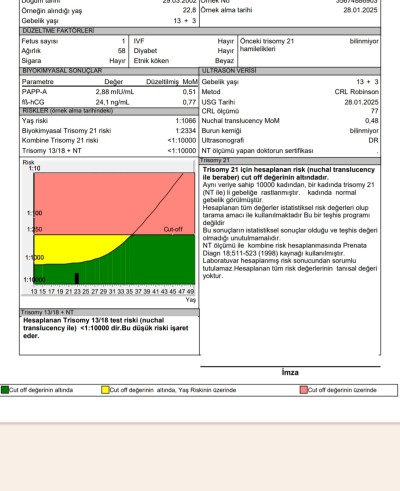
Task: Select 'bilinmiyor' beside Önceki trisomy 21
Action: (364, 41)
